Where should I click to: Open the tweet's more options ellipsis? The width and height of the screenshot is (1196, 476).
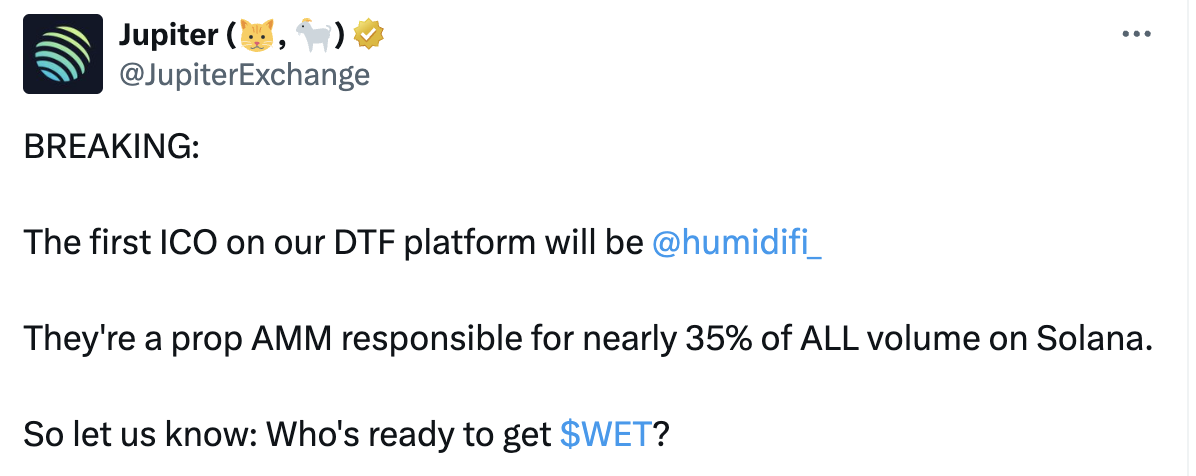[1138, 33]
